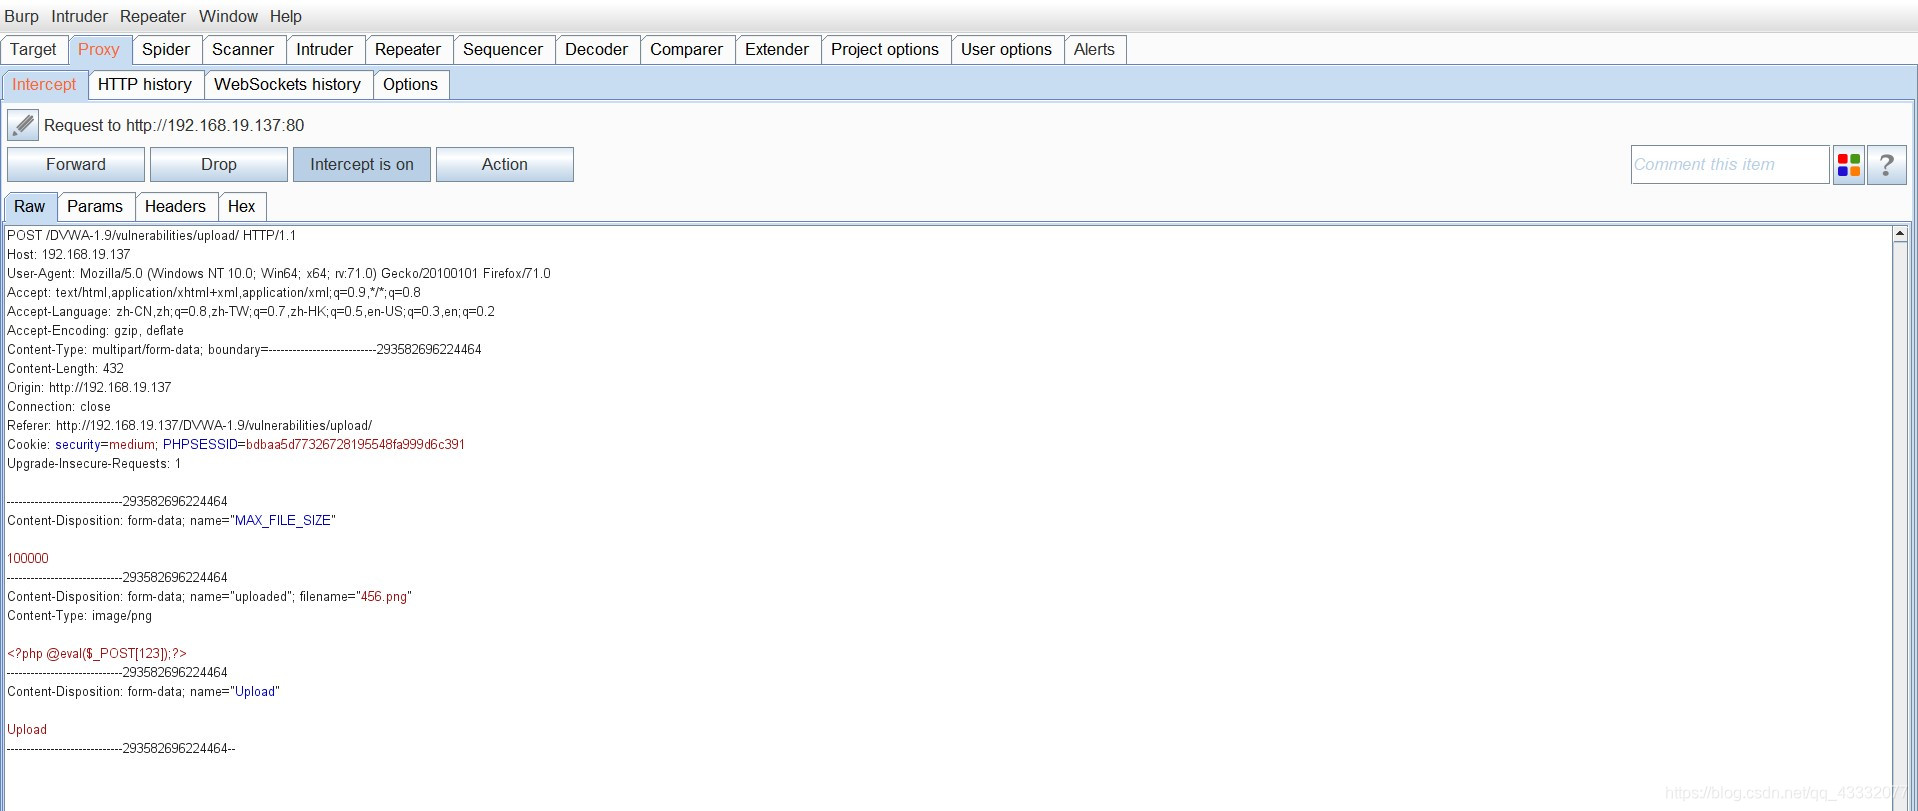Toggle the Intercept is on button
Image resolution: width=1918 pixels, height=811 pixels.
click(x=361, y=165)
